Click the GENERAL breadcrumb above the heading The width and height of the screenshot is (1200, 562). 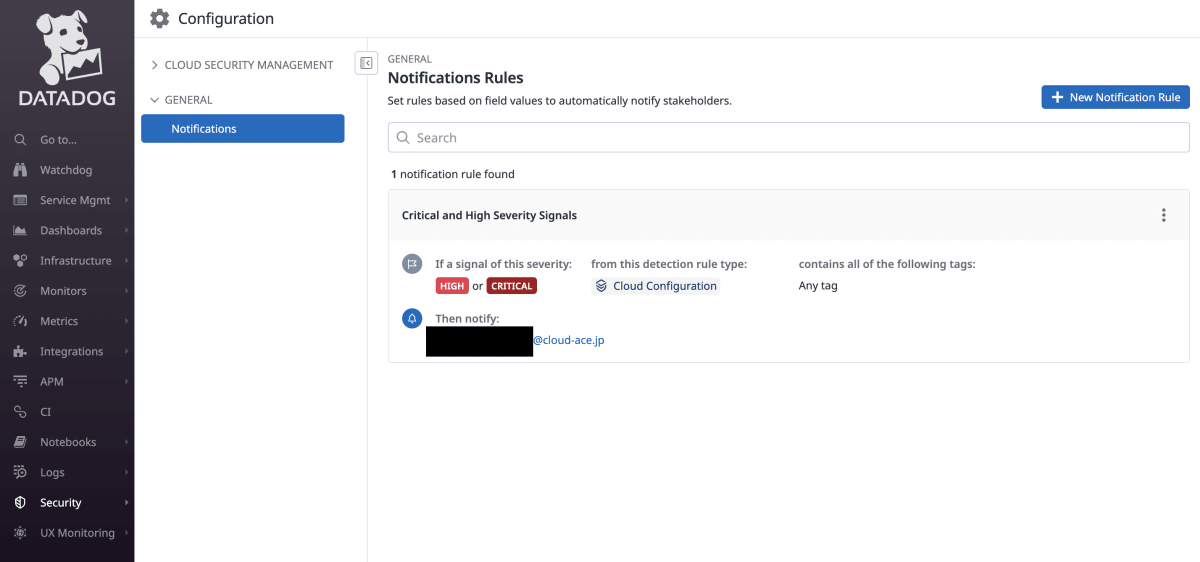click(410, 59)
